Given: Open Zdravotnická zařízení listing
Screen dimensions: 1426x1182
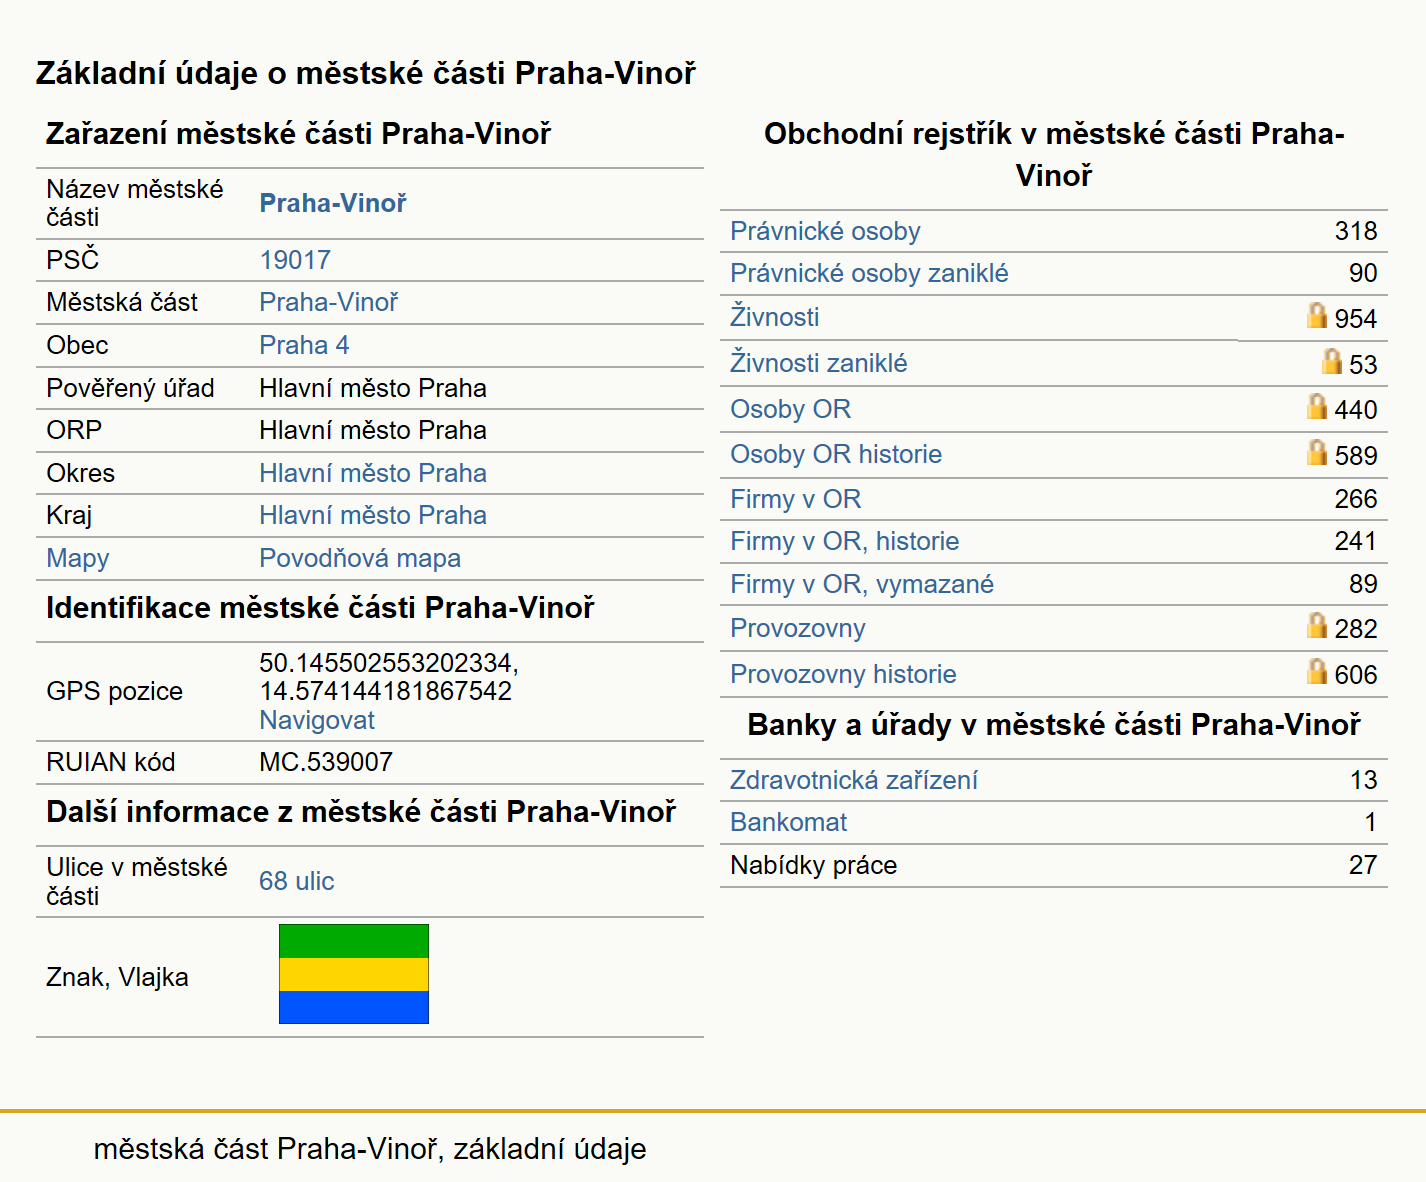Looking at the screenshot, I should (854, 780).
